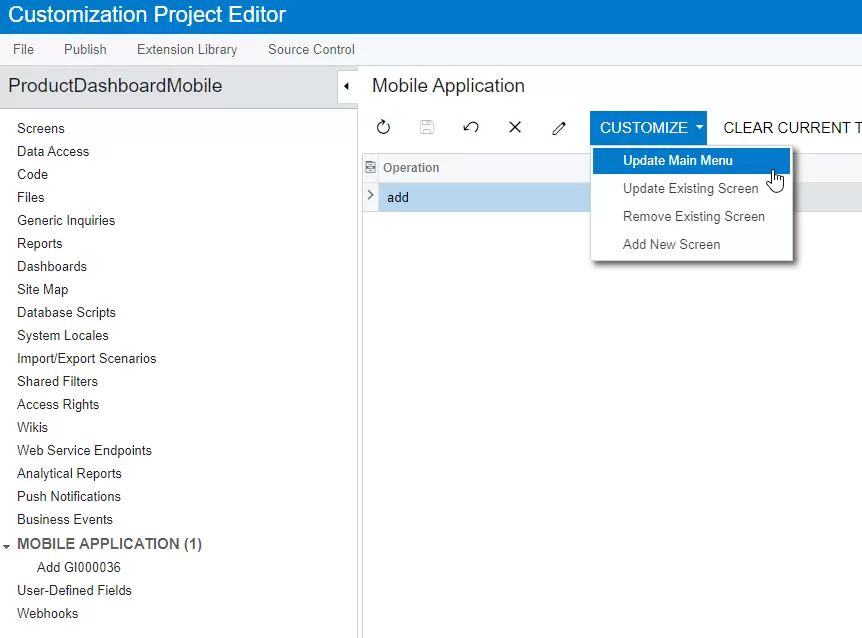The width and height of the screenshot is (862, 638).
Task: Select Add GI000036 tree item
Action: click(x=78, y=567)
